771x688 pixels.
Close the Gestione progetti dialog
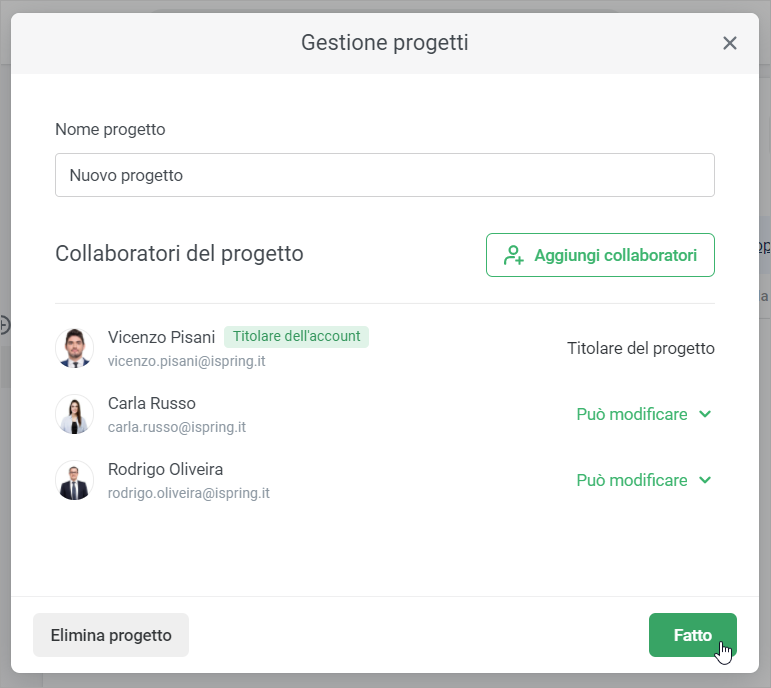[730, 43]
